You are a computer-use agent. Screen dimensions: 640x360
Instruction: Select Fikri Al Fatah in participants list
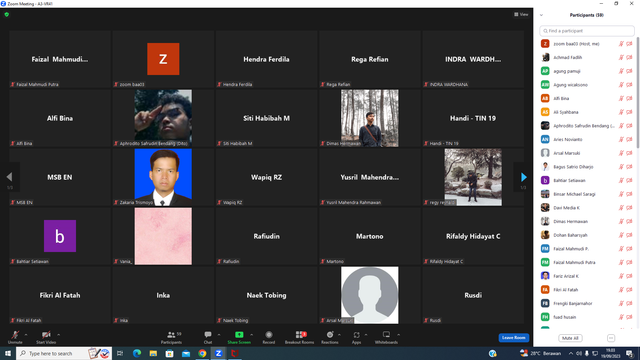point(586,289)
